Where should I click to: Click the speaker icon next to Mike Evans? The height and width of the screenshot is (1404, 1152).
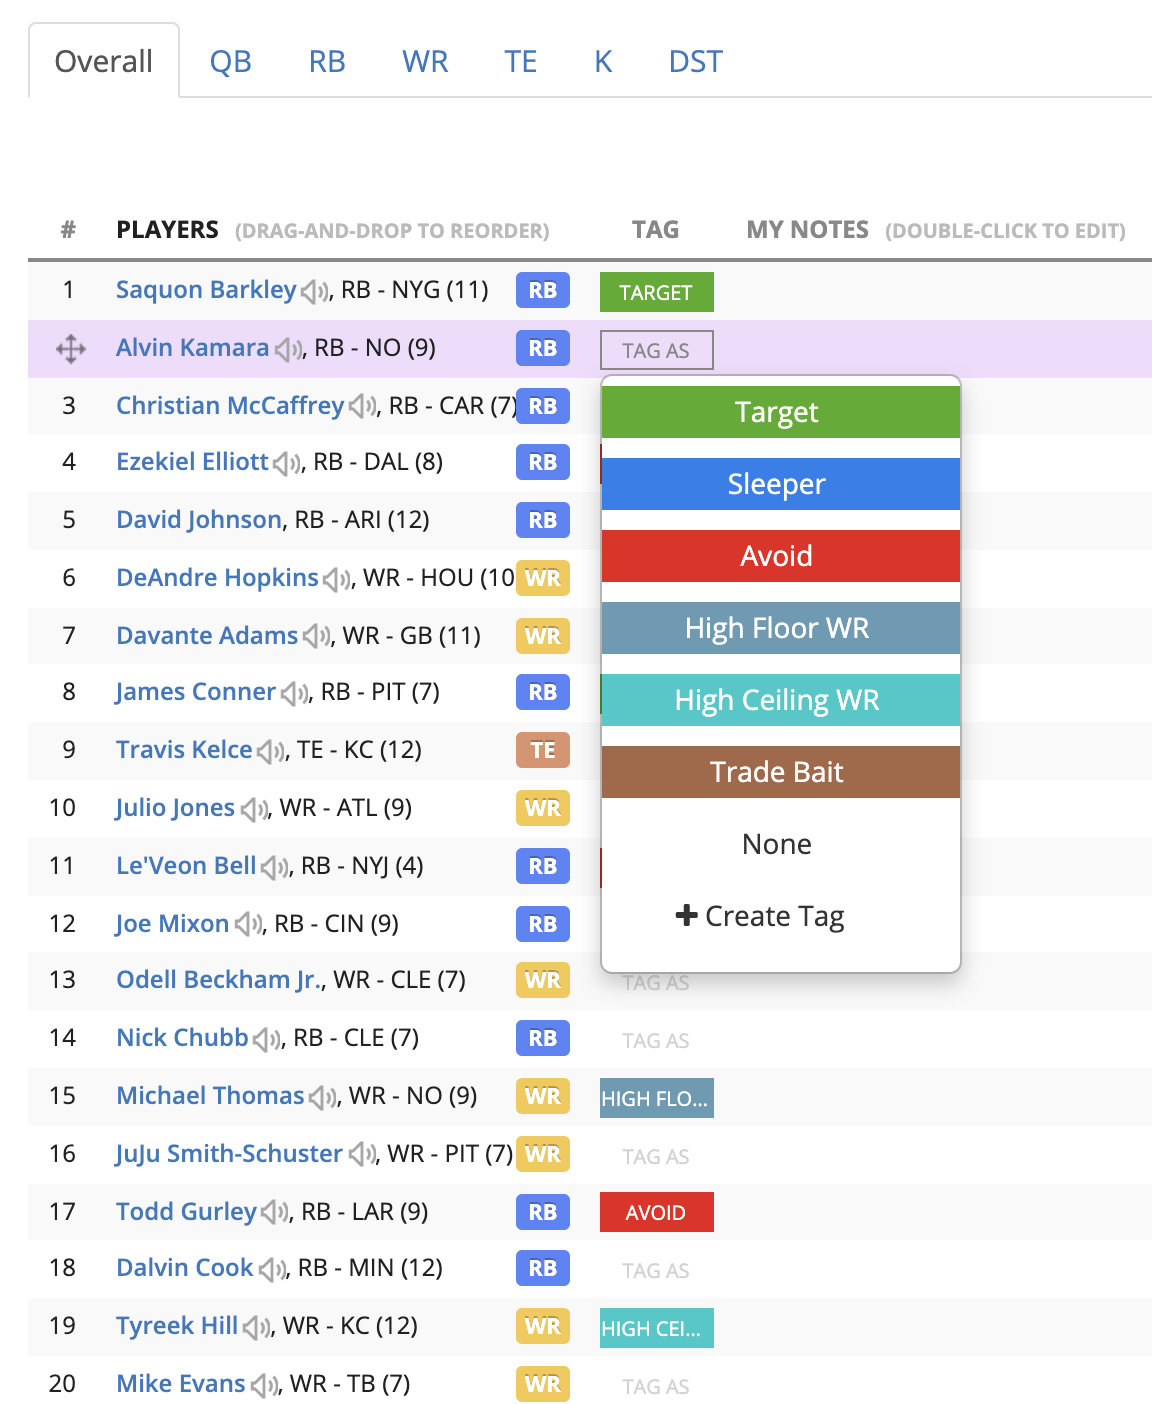[263, 1385]
